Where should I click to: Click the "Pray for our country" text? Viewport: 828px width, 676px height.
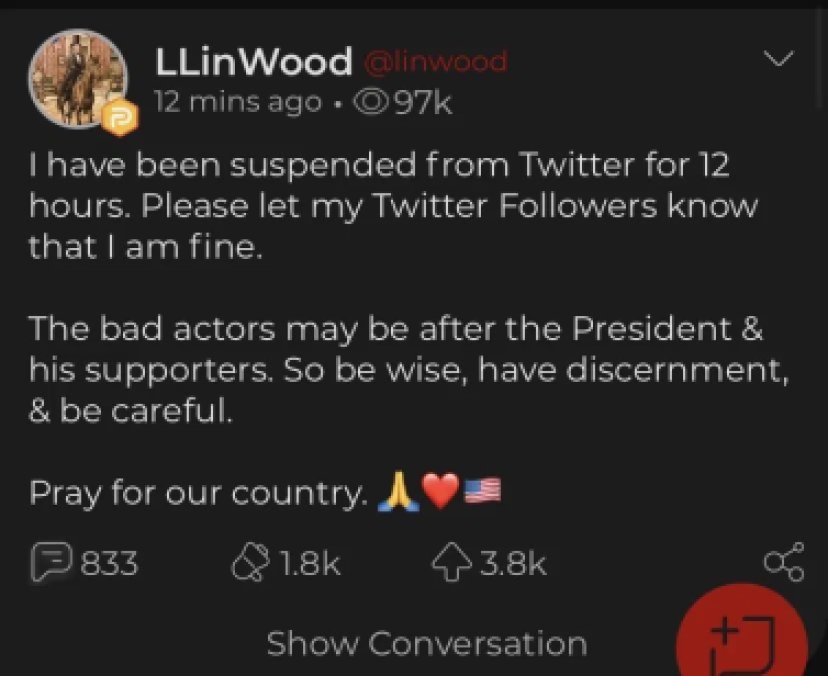(198, 492)
